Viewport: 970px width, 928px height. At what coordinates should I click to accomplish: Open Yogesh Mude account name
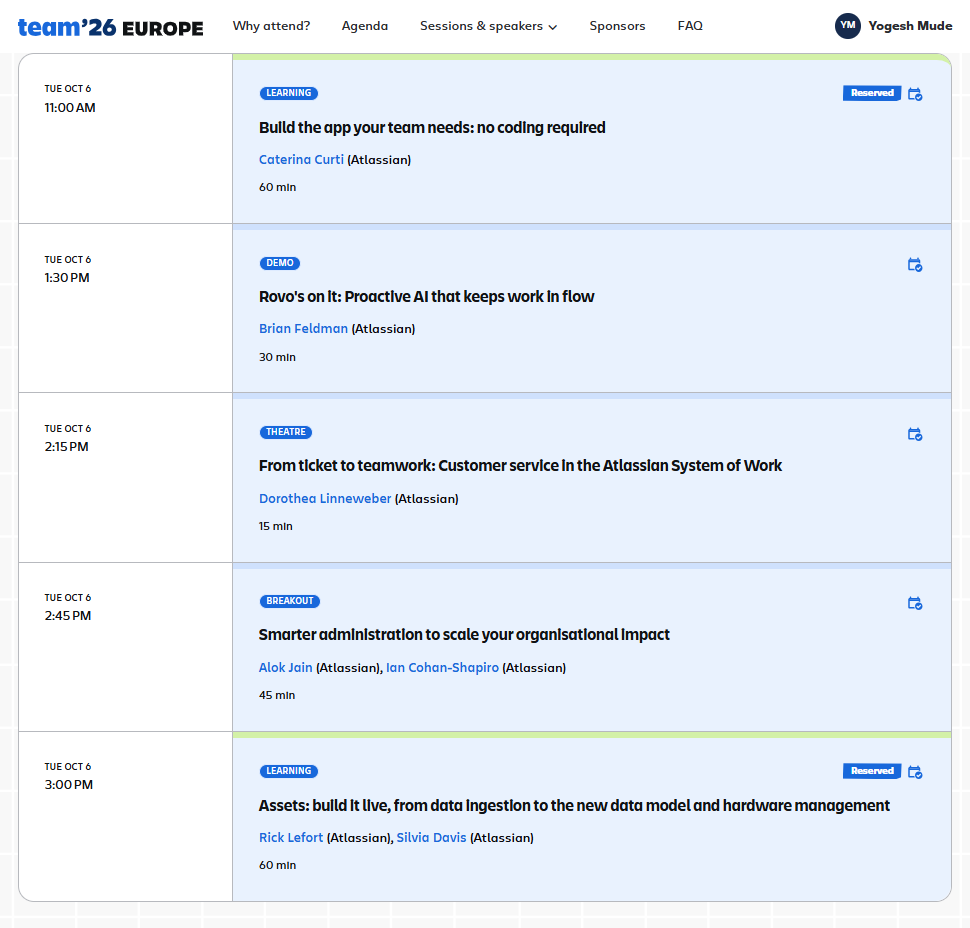pos(910,26)
